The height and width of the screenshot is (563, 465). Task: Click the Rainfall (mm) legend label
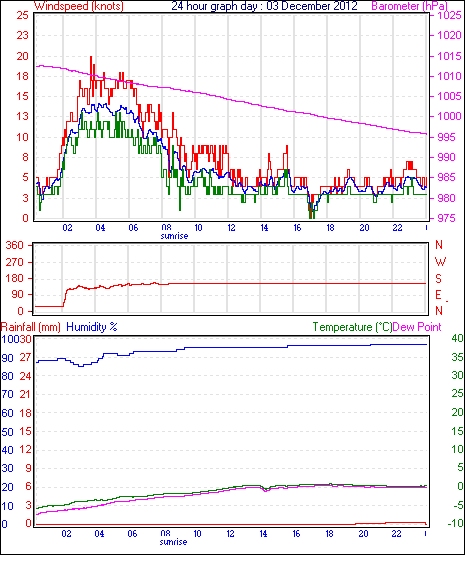pos(31,327)
